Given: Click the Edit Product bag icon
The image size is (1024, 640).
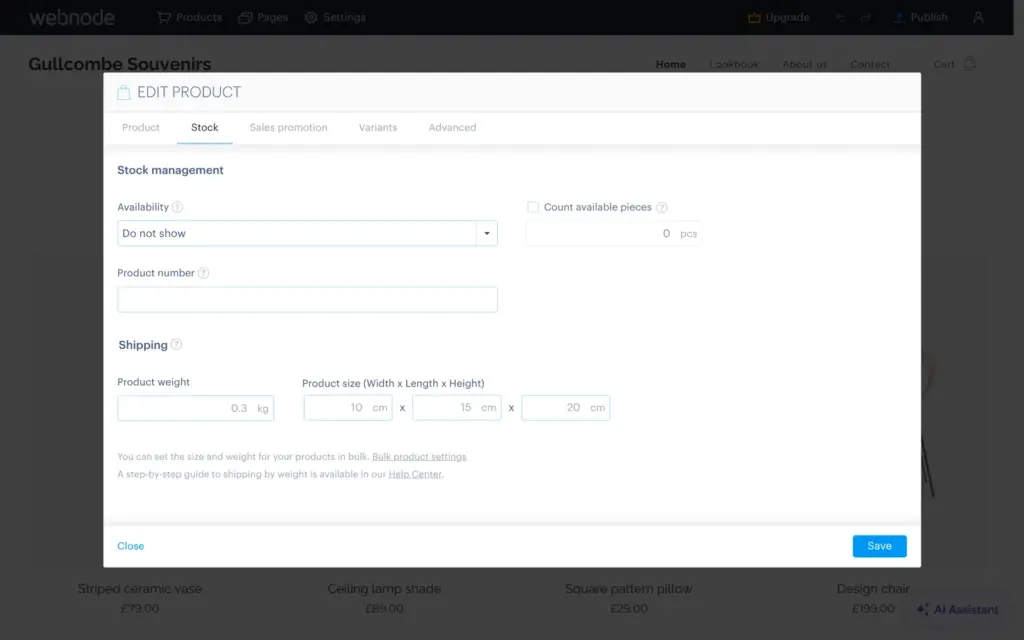Looking at the screenshot, I should [123, 92].
